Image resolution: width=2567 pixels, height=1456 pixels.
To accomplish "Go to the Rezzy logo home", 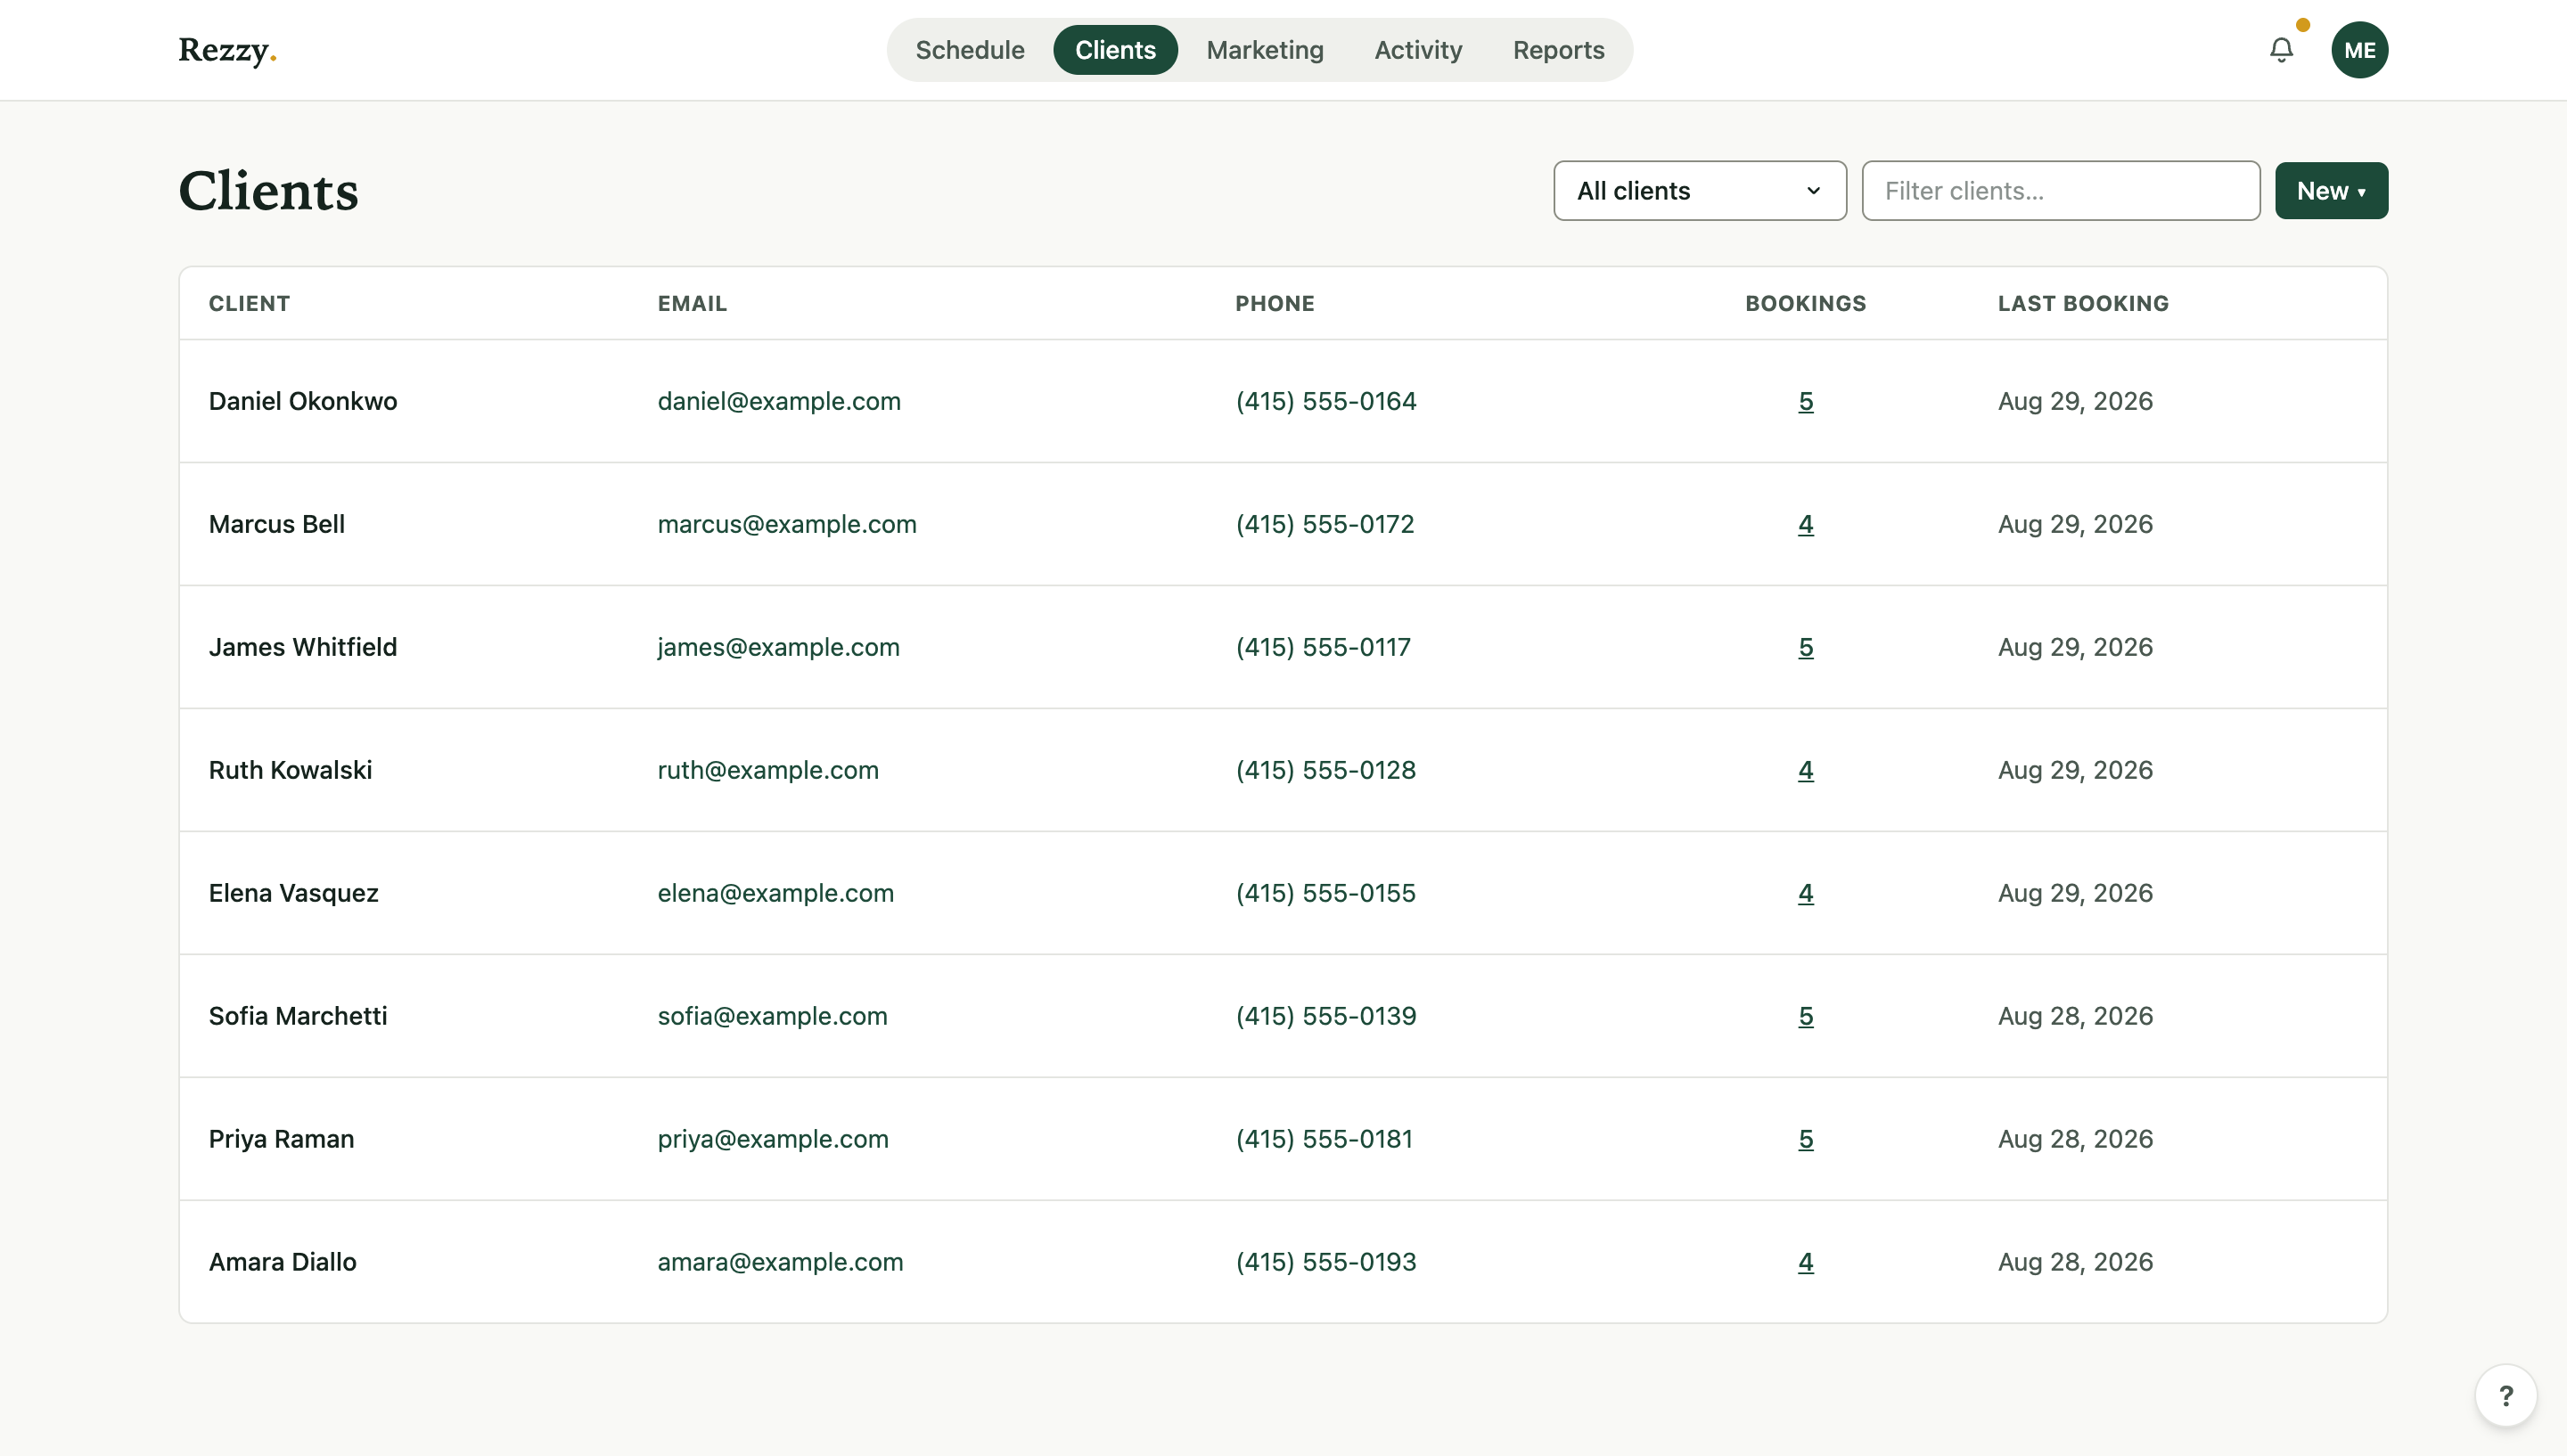I will 227,50.
